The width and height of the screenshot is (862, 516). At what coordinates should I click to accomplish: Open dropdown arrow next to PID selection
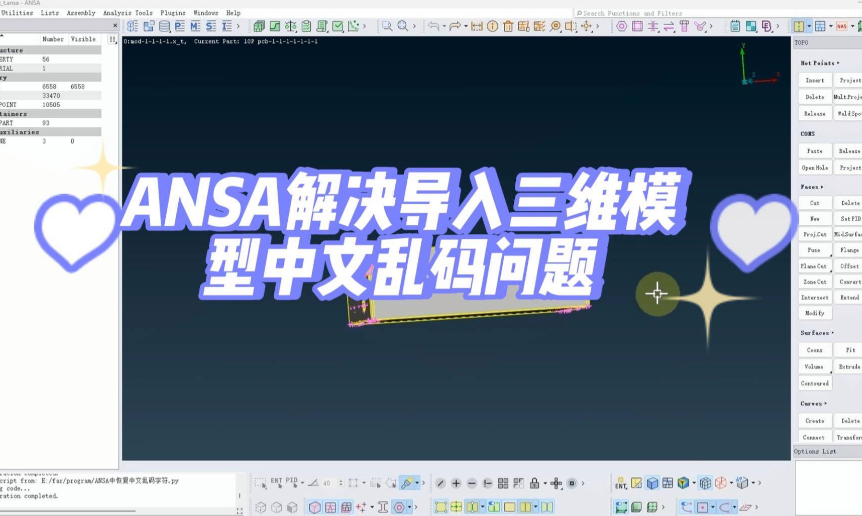tap(302, 484)
